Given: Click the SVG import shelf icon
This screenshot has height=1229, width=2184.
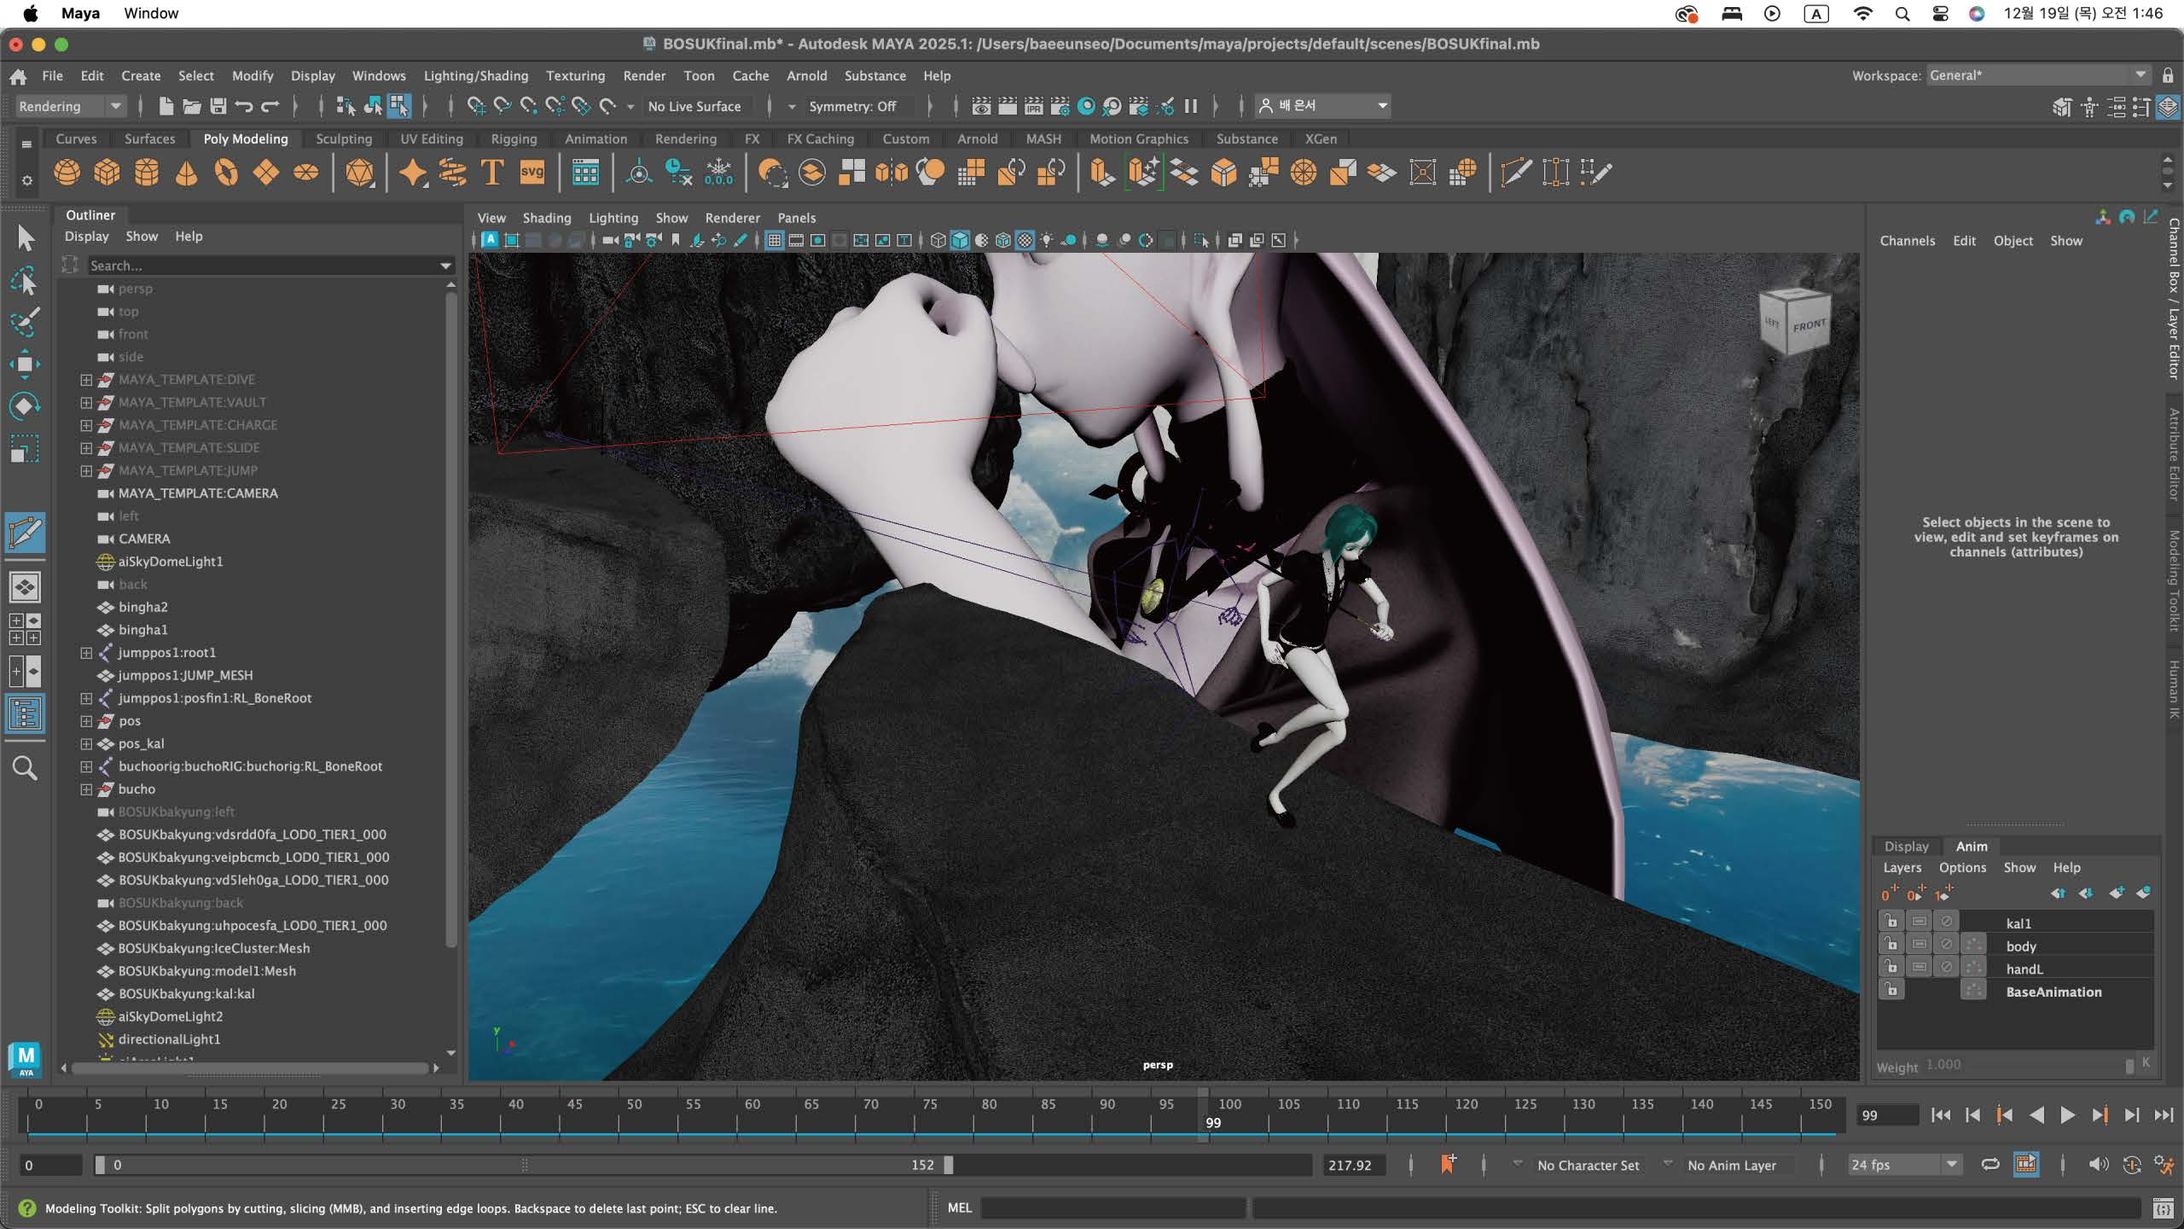Looking at the screenshot, I should [x=532, y=173].
